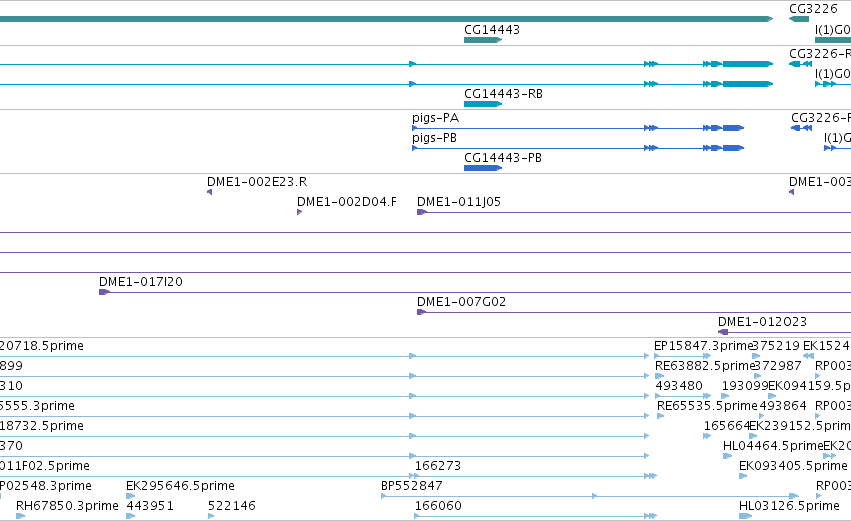Select the 375219 EST label
Viewport: 851px width, 521px height.
tap(776, 346)
